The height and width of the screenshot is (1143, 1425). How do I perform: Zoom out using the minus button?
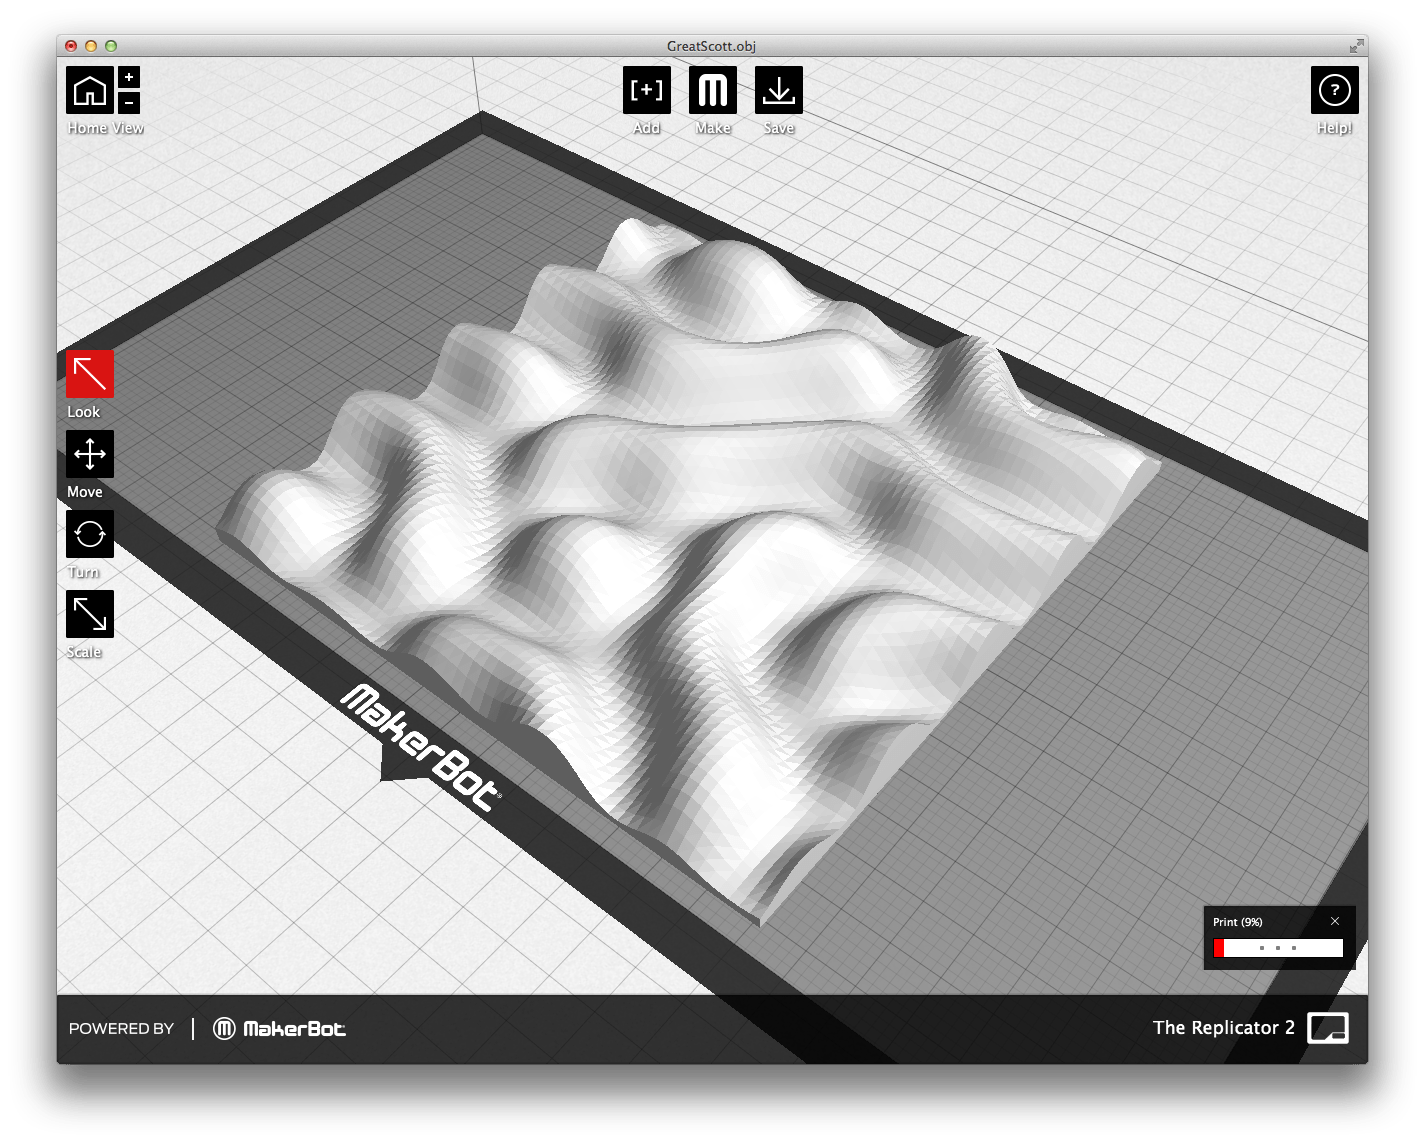point(128,103)
